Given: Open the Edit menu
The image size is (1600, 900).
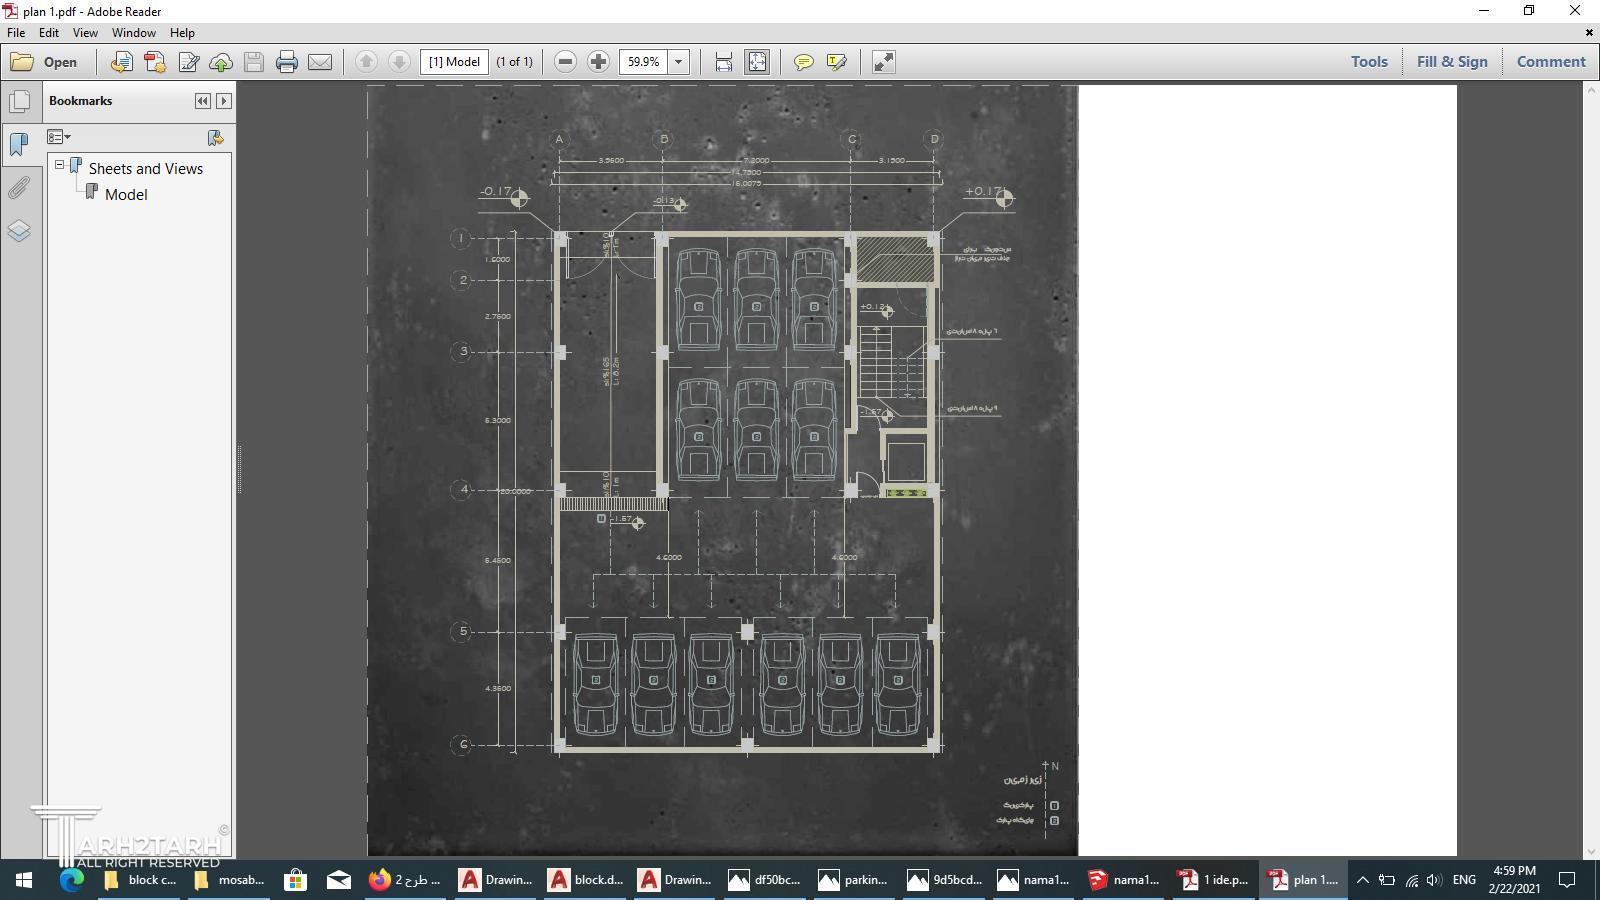Looking at the screenshot, I should 48,33.
